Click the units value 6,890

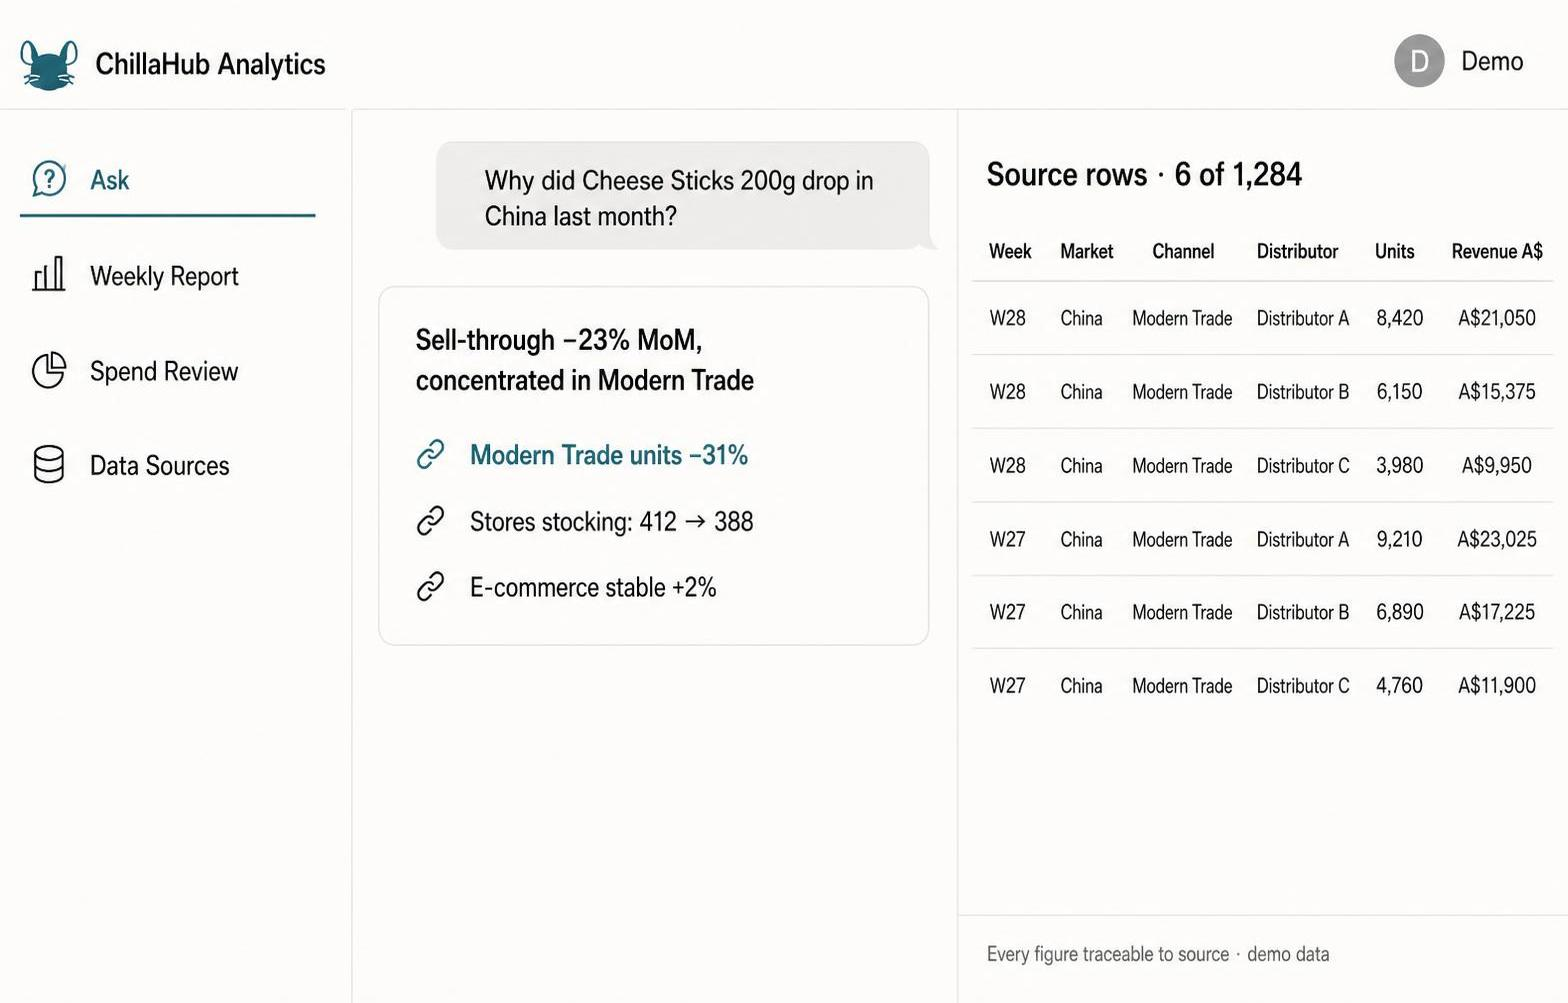[x=1399, y=612]
